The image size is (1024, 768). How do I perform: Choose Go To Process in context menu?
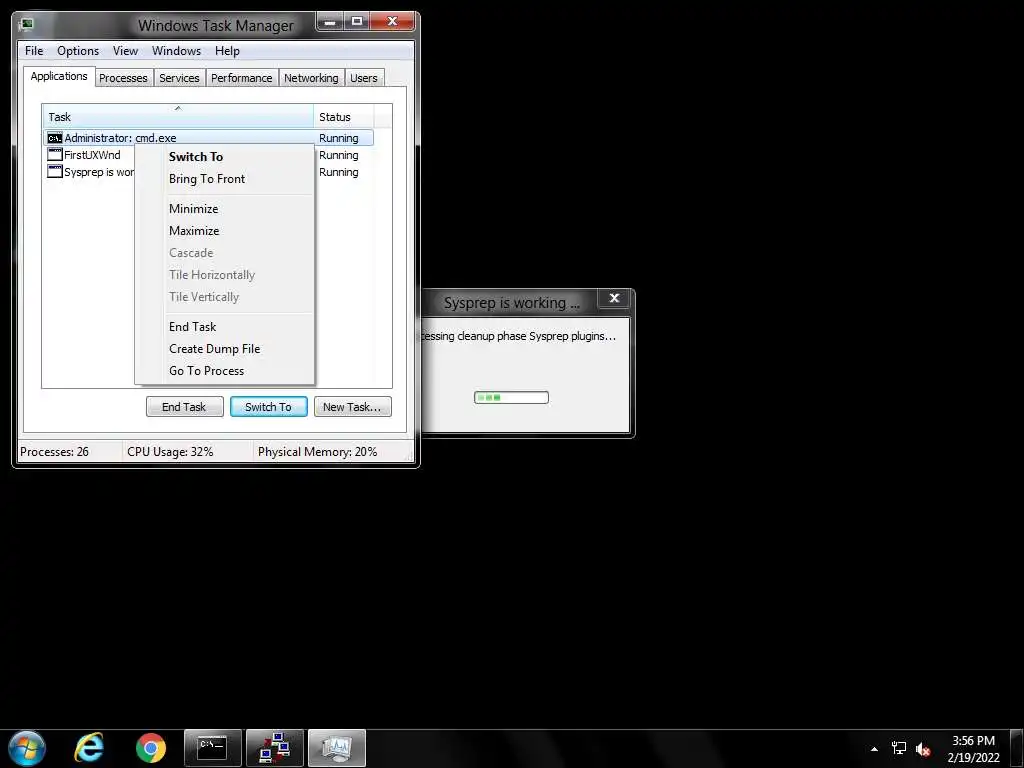[225, 371]
